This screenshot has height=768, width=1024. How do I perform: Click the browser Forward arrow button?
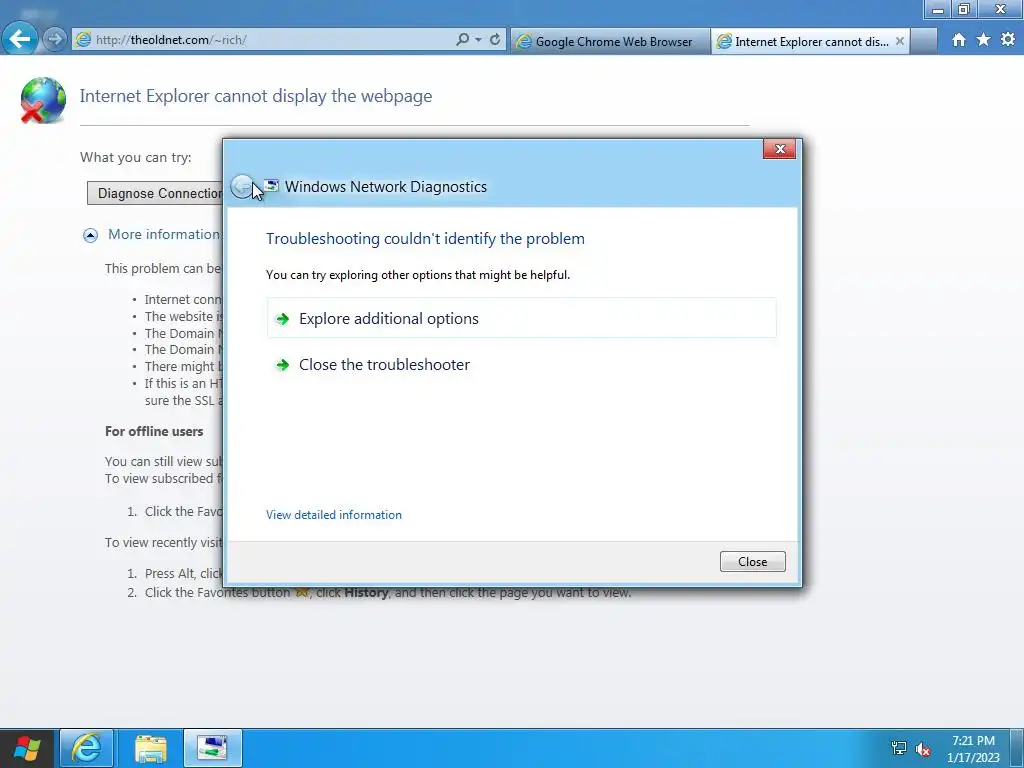coord(55,40)
